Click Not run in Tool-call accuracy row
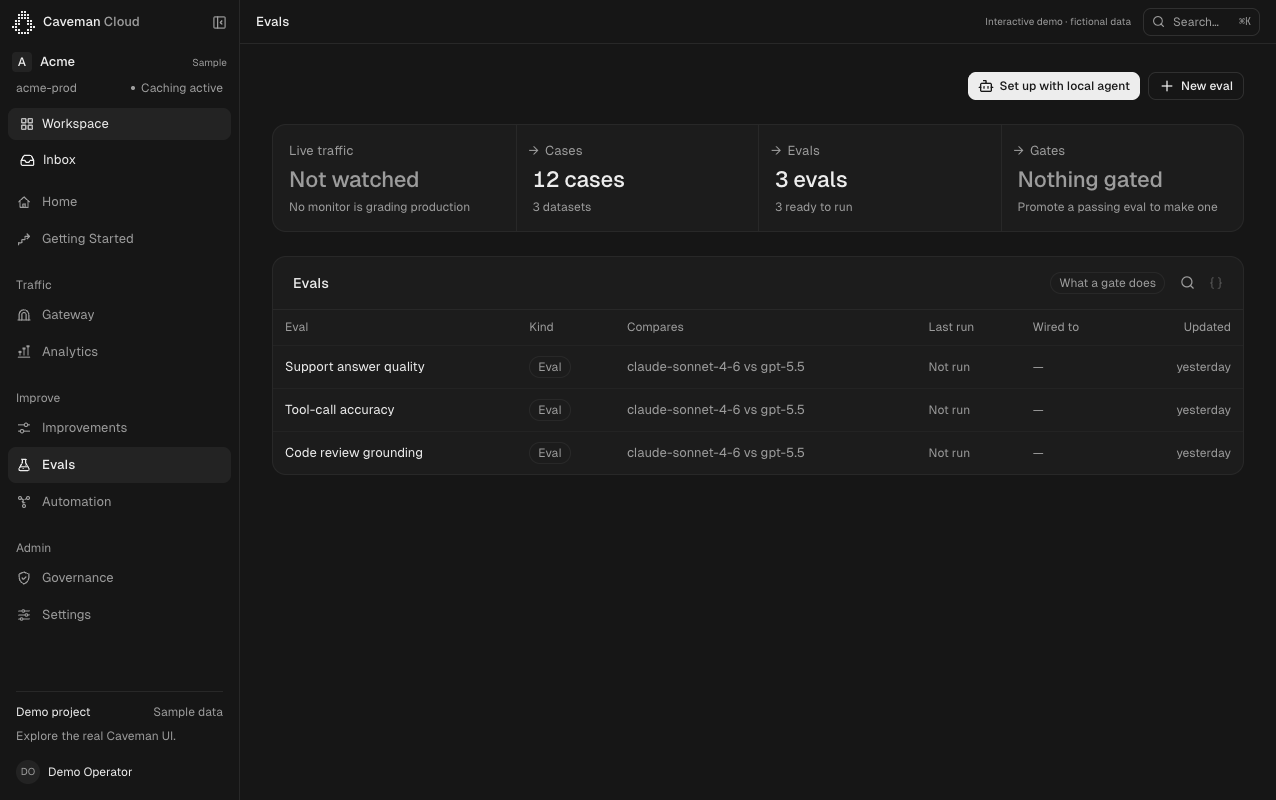This screenshot has height=800, width=1276. pyautogui.click(x=949, y=410)
